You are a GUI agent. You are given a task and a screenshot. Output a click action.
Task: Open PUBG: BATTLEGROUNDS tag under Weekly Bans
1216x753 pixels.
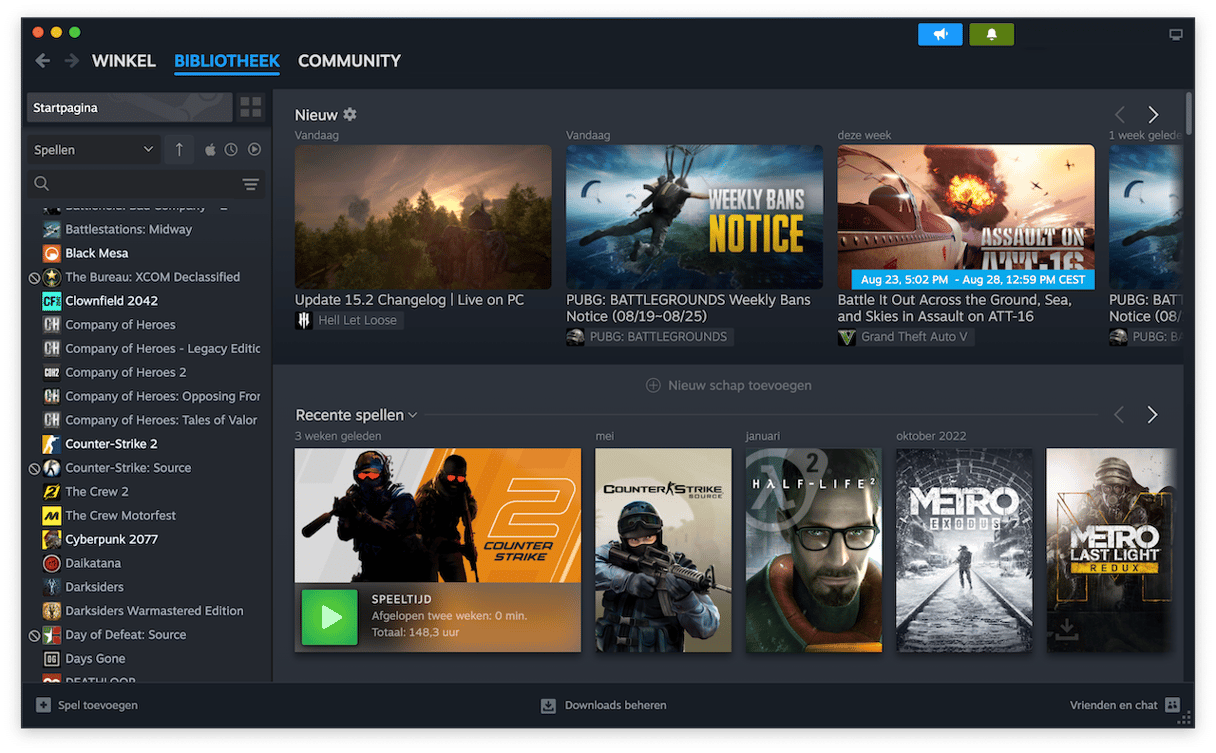(x=650, y=337)
